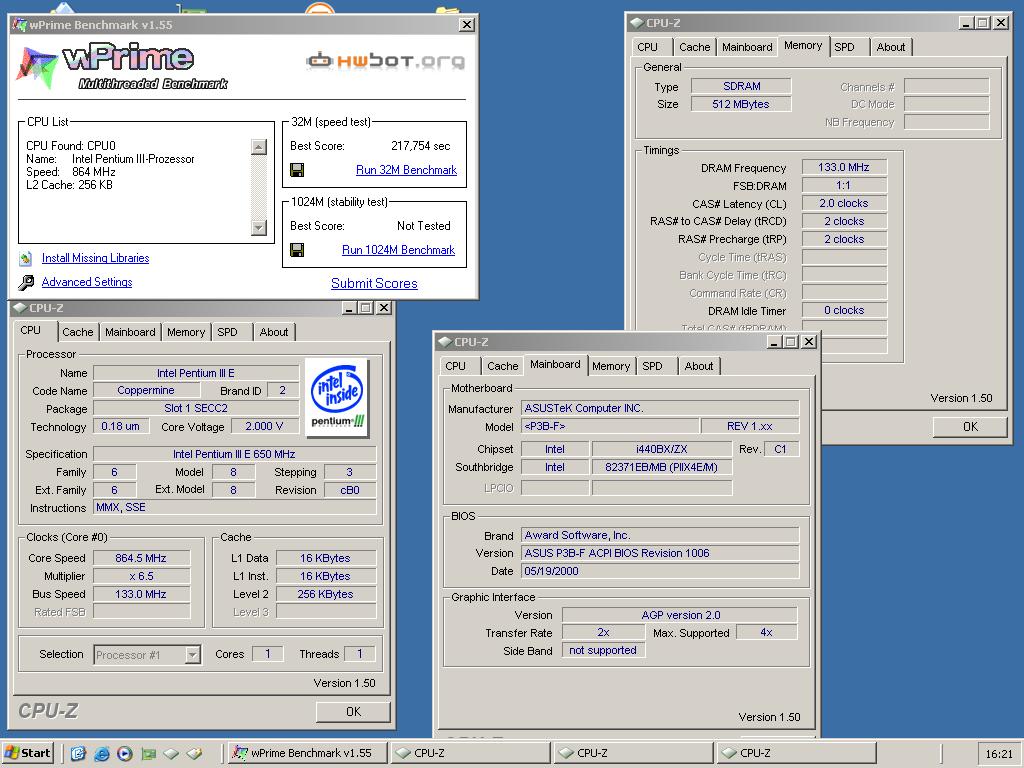Open Memory tab in CPU-Z Mainboard window
Viewport: 1024px width, 768px height.
pyautogui.click(x=611, y=366)
